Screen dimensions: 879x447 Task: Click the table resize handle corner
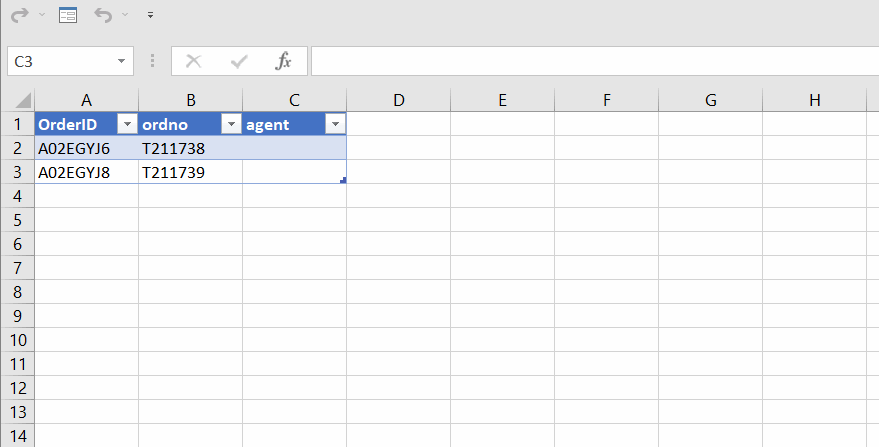point(343,180)
